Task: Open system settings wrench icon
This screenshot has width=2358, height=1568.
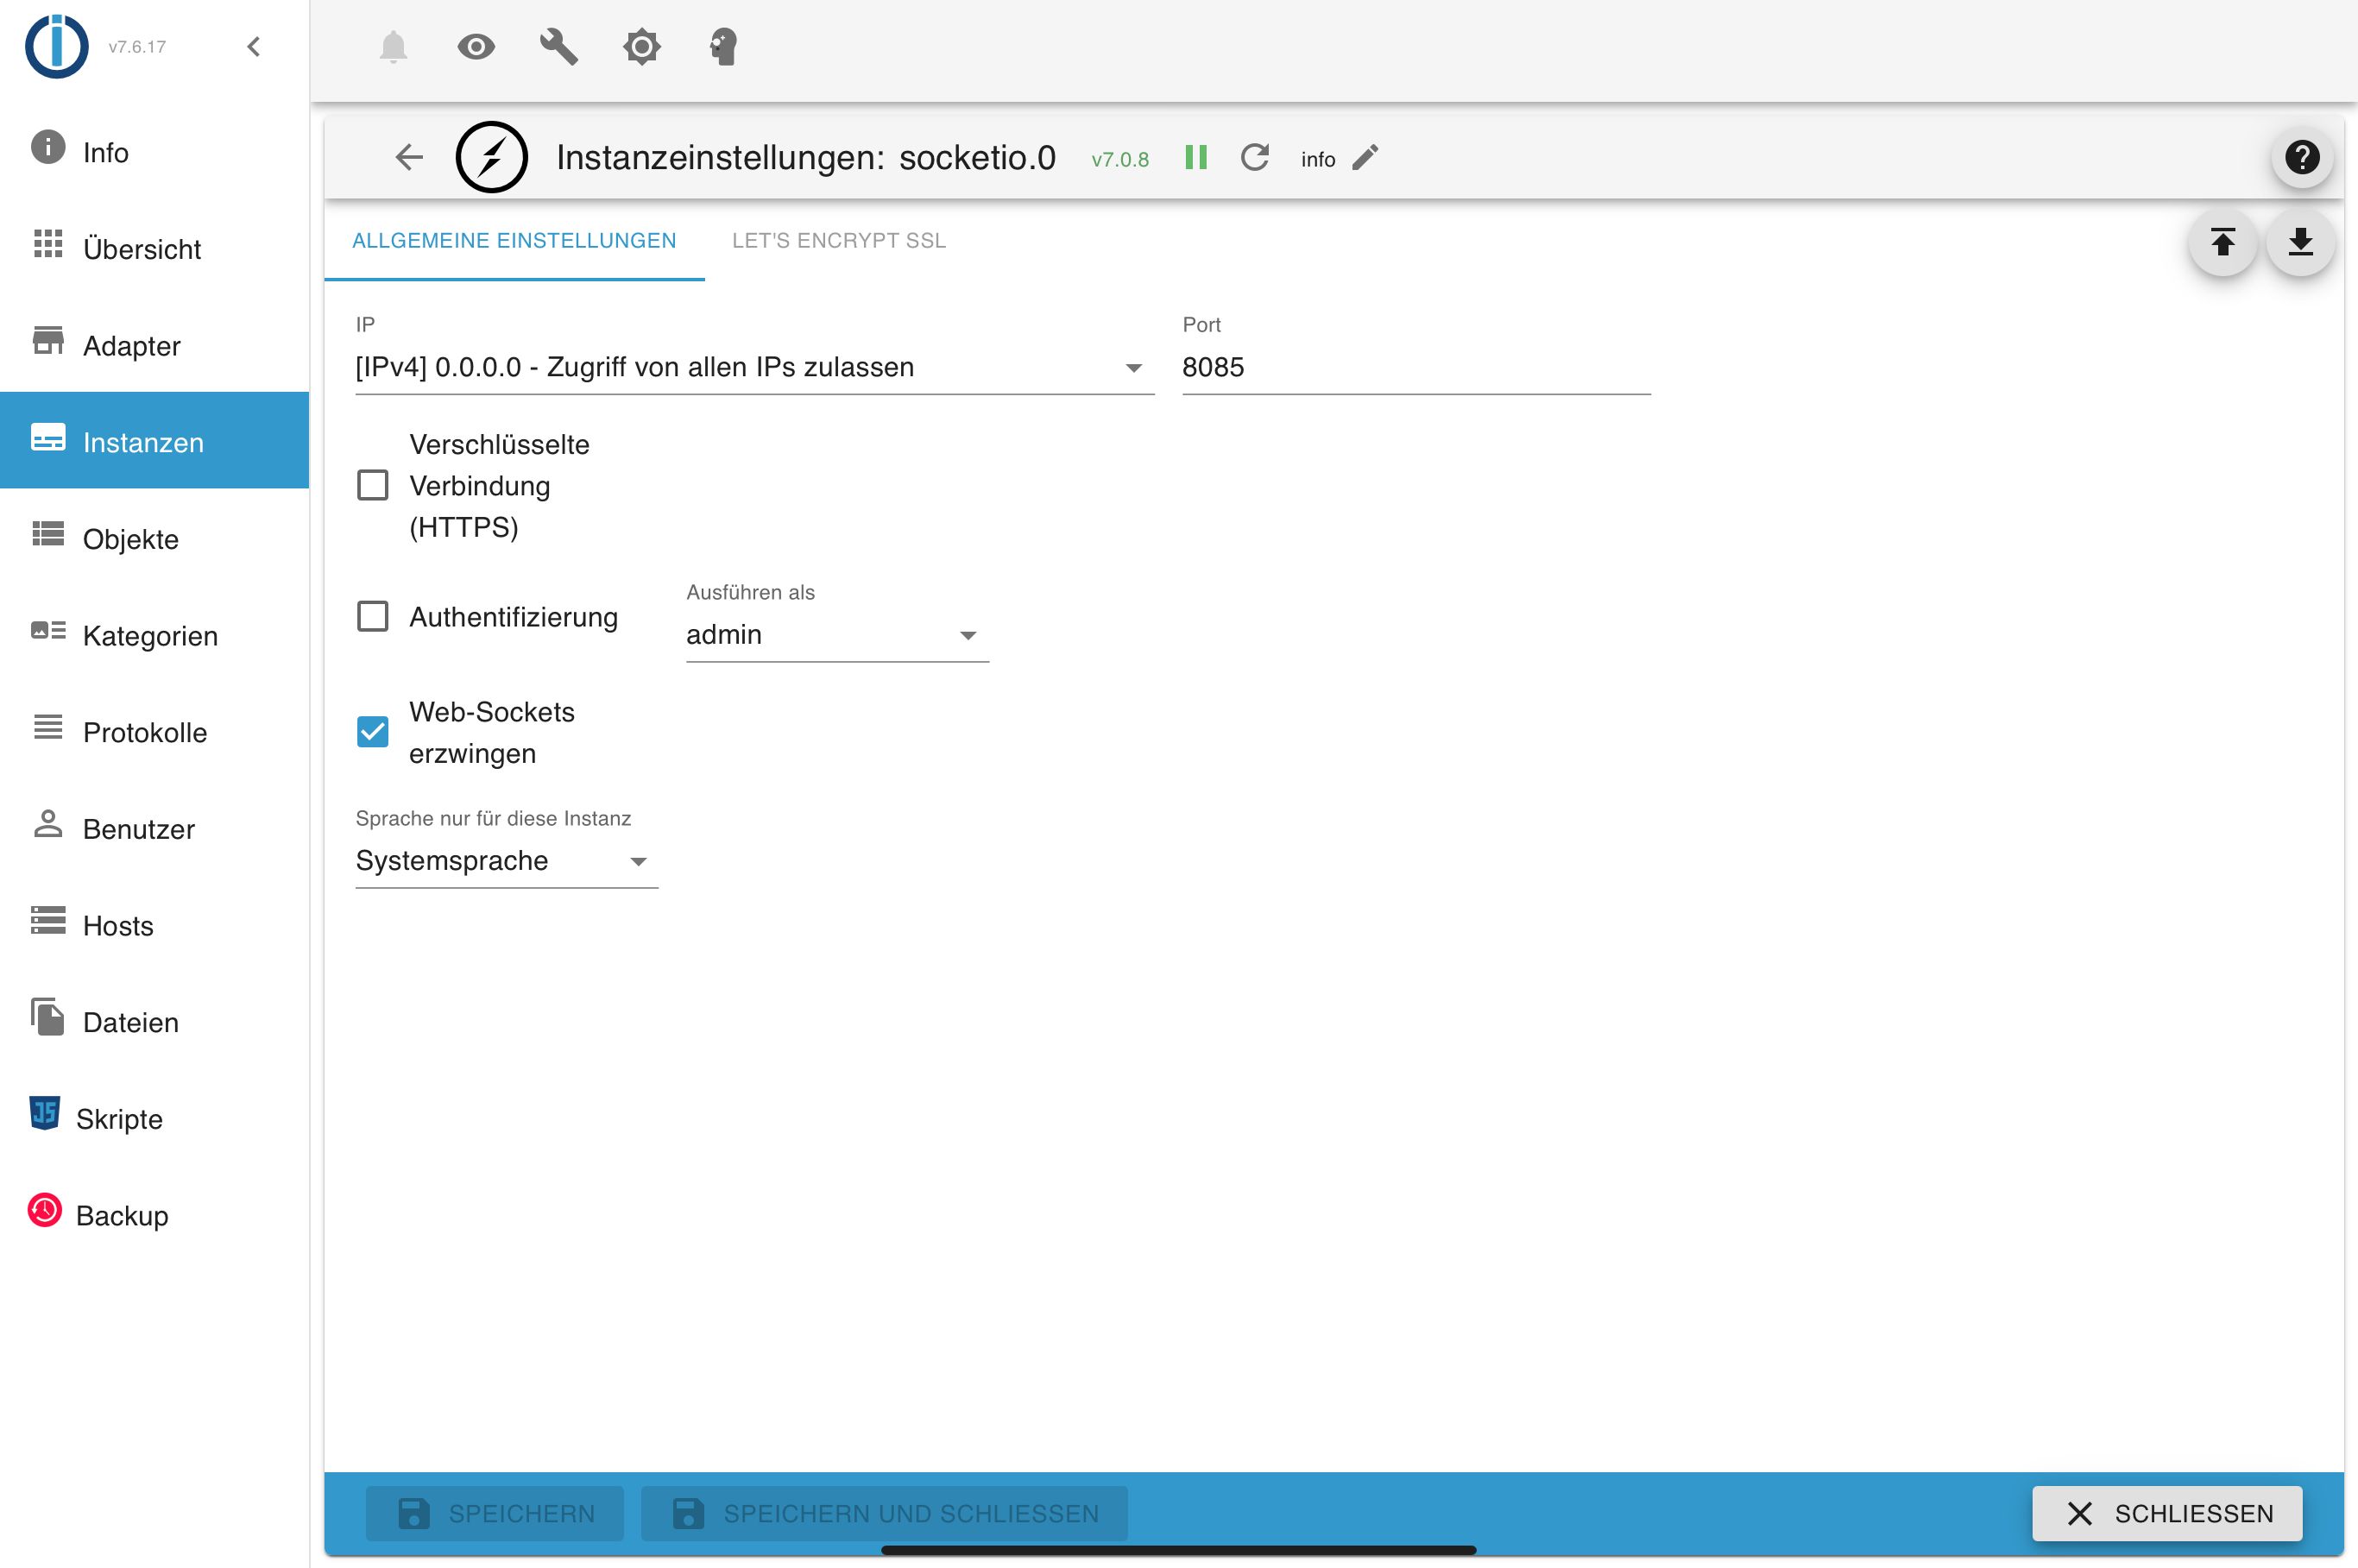Action: (x=558, y=47)
